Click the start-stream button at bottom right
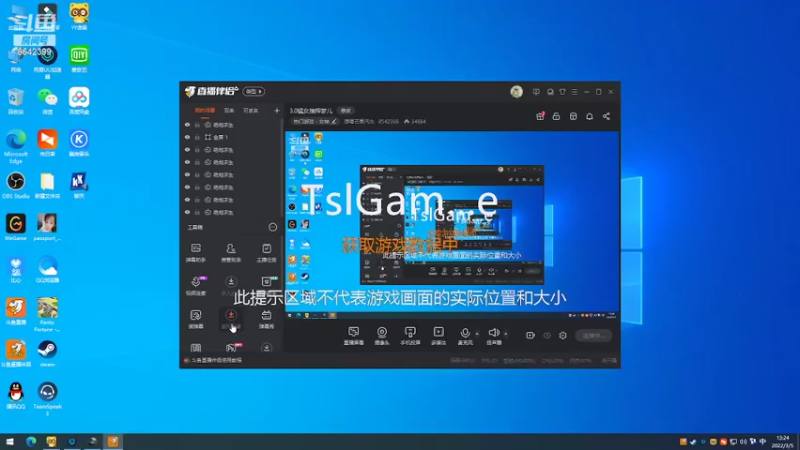The height and width of the screenshot is (450, 800). (594, 335)
